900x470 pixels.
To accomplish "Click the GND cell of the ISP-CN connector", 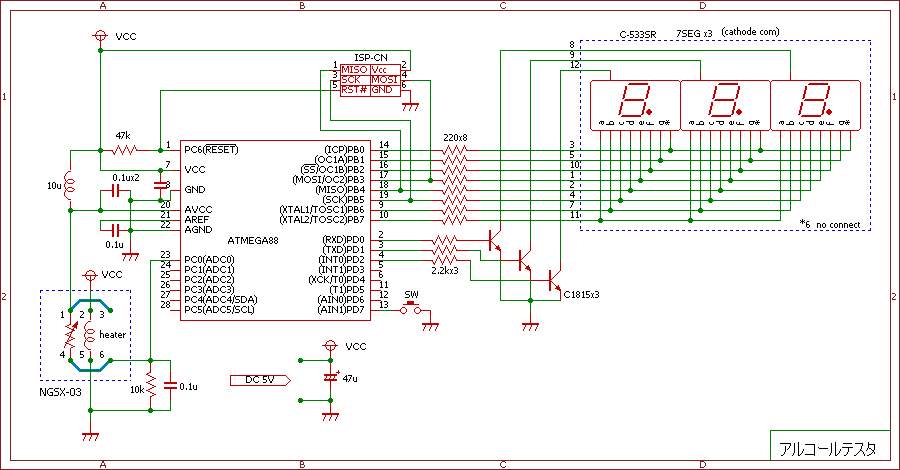I will [x=385, y=90].
